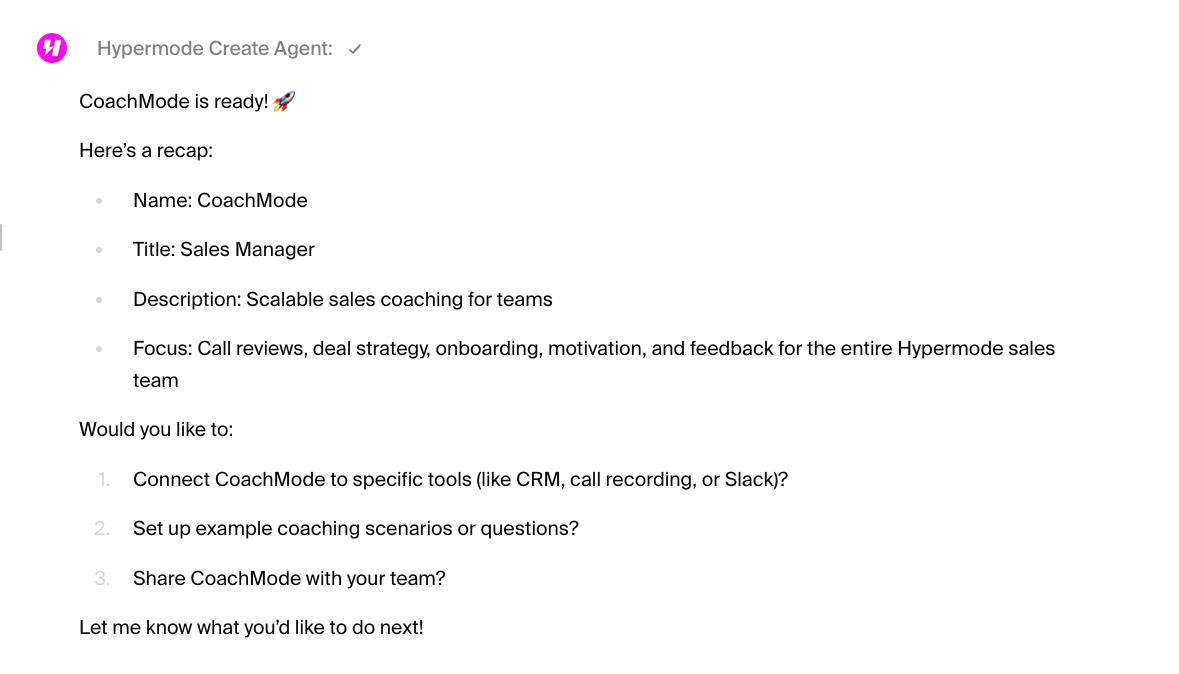
Task: Click 'Let me know what you'd like to do next!'
Action: tap(251, 627)
